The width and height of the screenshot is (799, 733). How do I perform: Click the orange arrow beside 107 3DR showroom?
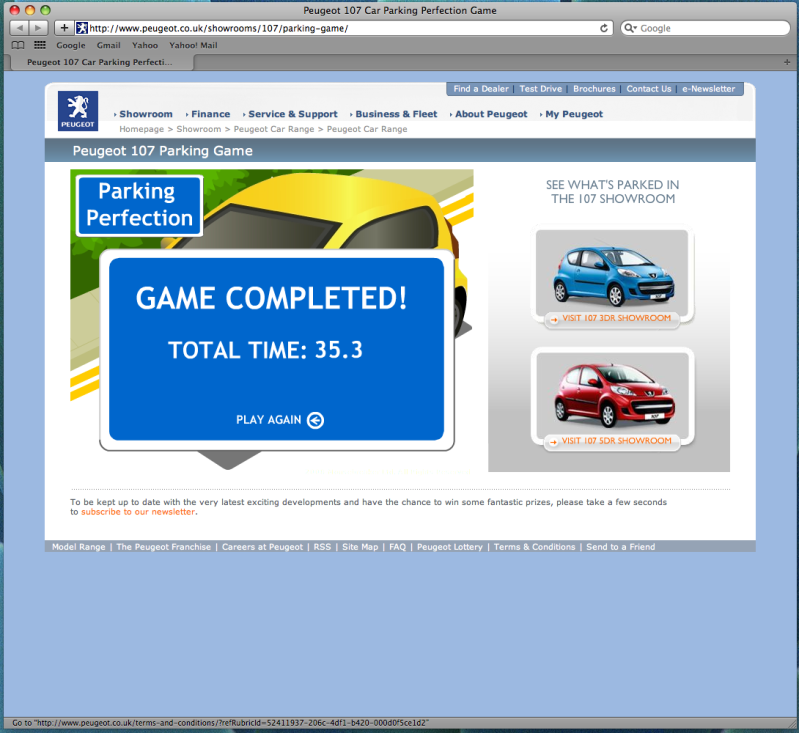click(x=553, y=320)
